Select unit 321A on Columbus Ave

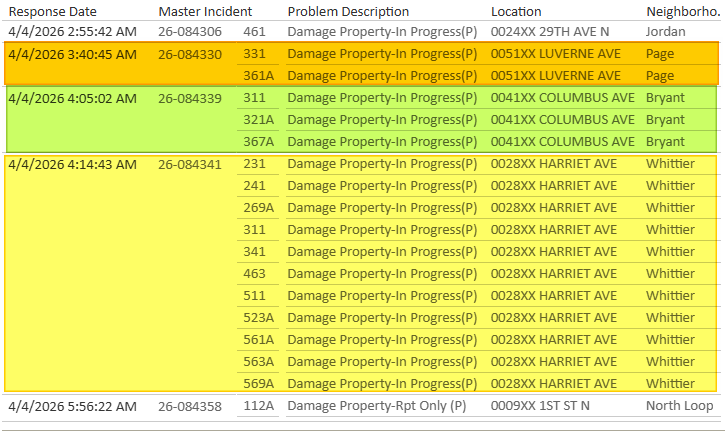[x=258, y=119]
